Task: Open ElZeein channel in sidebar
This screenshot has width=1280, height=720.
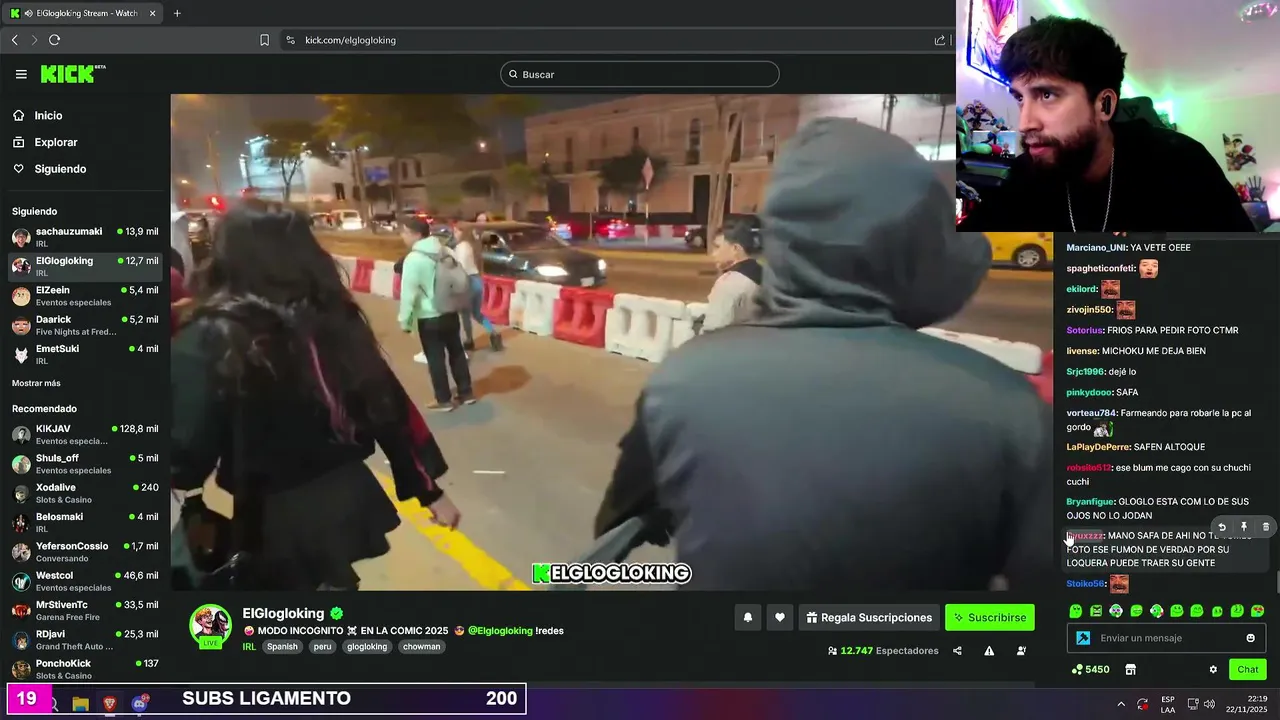Action: pyautogui.click(x=85, y=296)
